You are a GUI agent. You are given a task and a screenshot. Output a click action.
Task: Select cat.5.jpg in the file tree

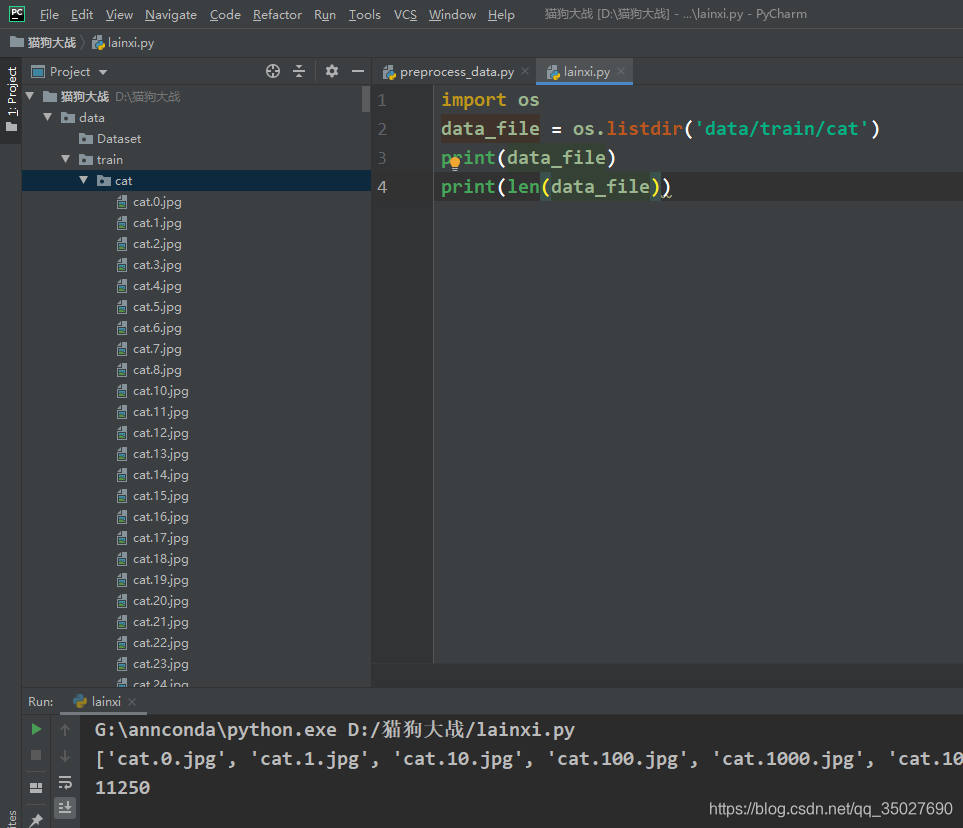[x=158, y=306]
